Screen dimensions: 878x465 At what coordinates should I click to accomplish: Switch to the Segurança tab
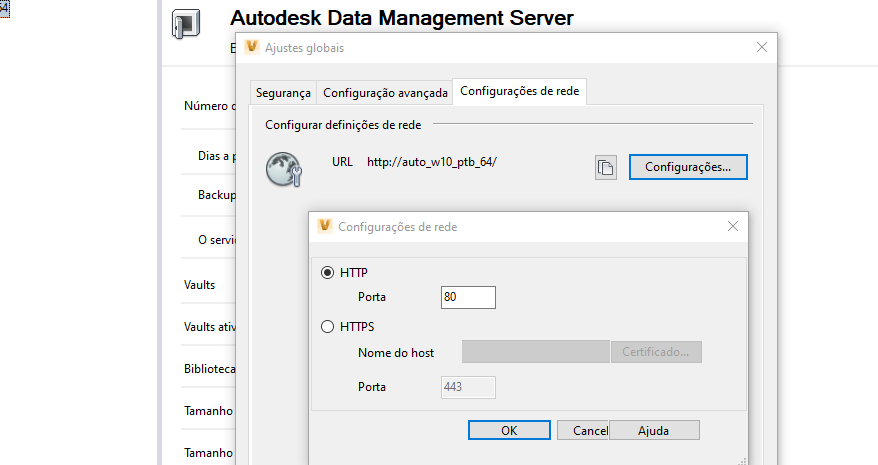coord(283,92)
